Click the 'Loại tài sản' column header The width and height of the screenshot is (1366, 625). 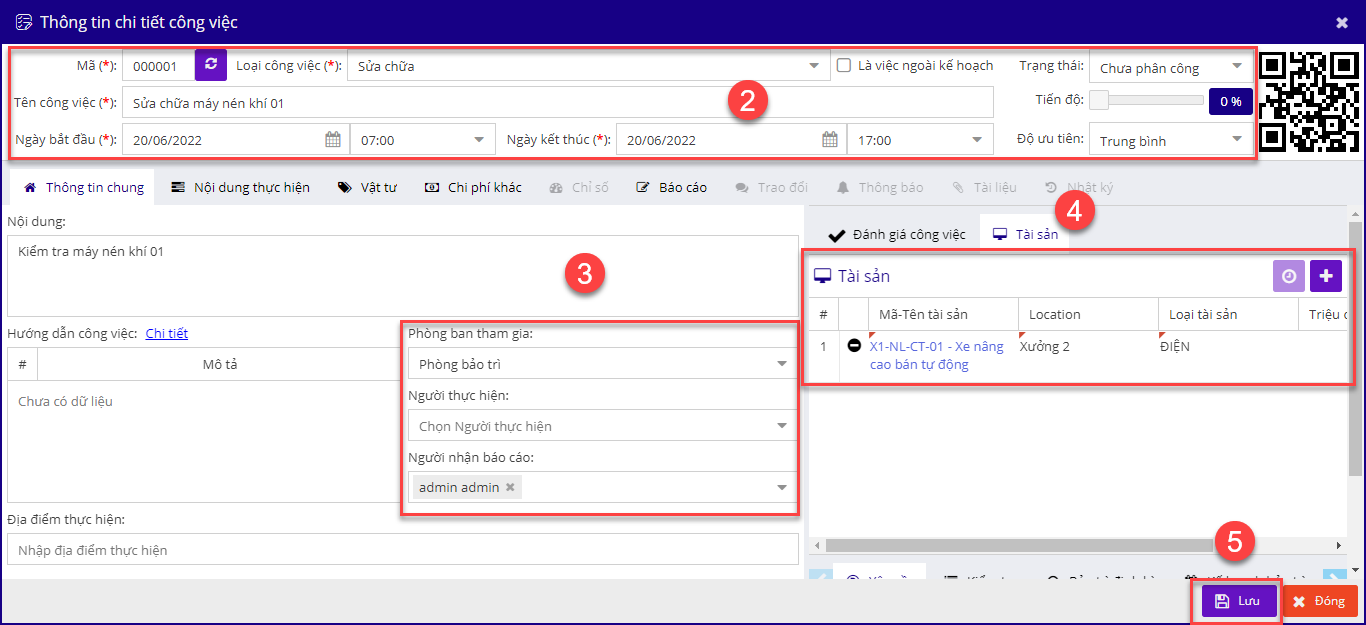(1228, 314)
